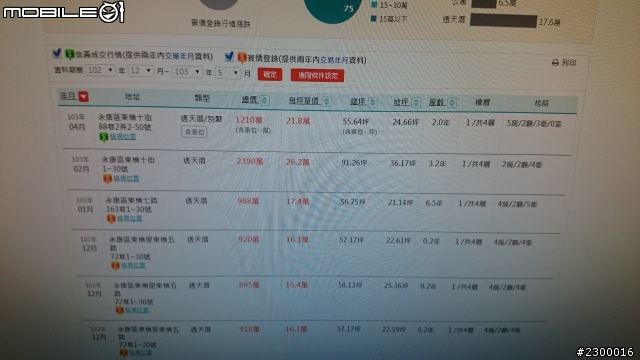The image size is (640, 360).
Task: Select the 17.4萬 unit price cell
Action: (x=297, y=201)
